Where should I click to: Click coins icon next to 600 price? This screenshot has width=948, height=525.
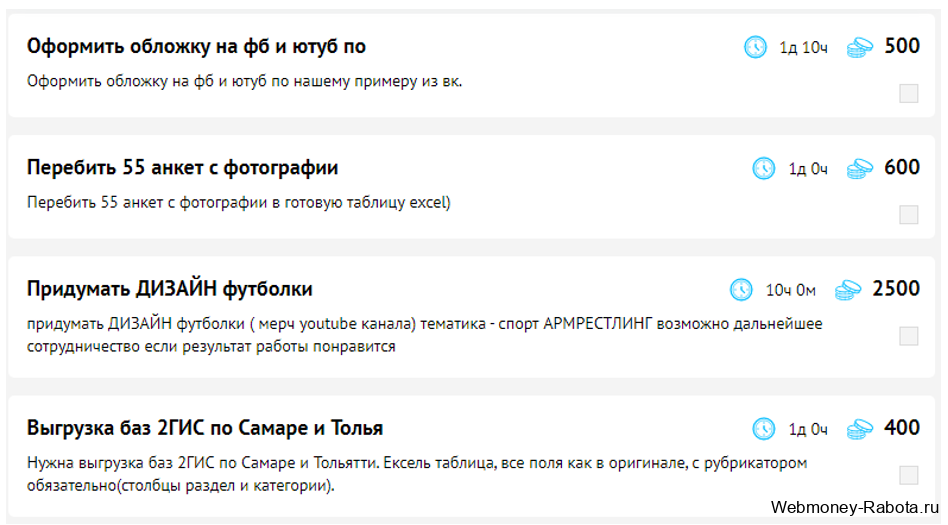860,169
